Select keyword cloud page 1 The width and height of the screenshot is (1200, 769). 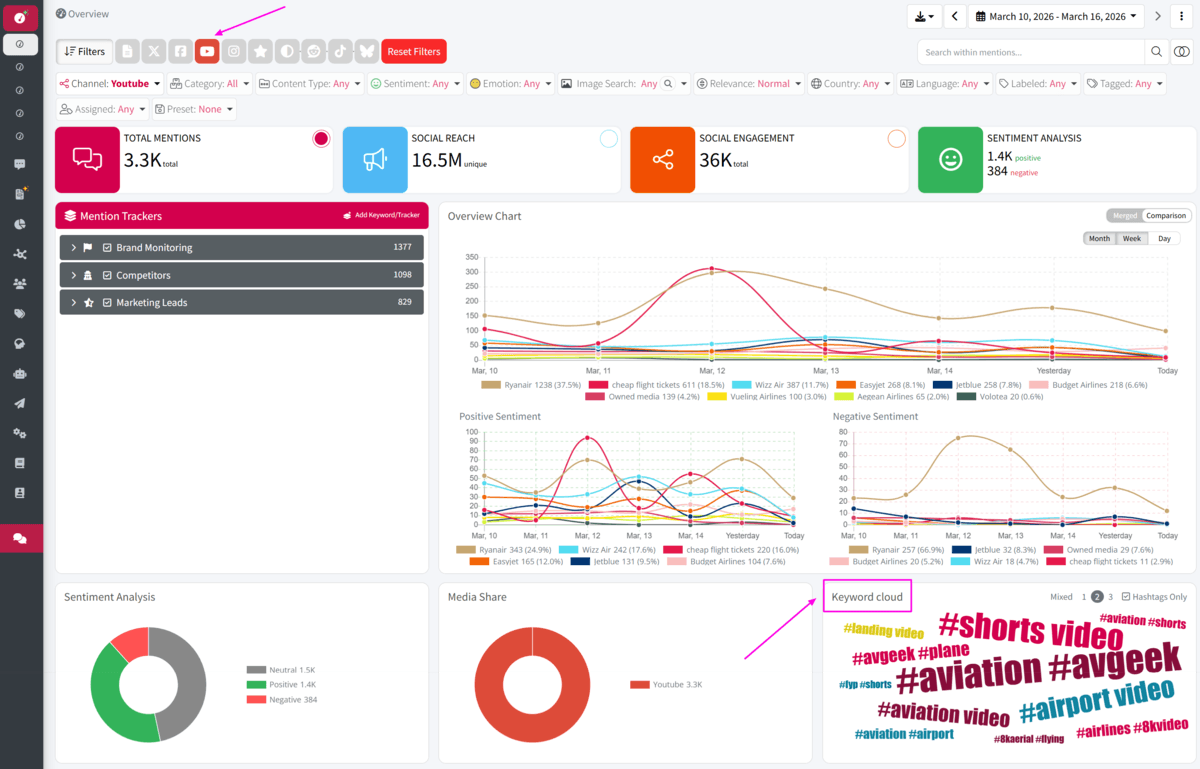(1083, 597)
